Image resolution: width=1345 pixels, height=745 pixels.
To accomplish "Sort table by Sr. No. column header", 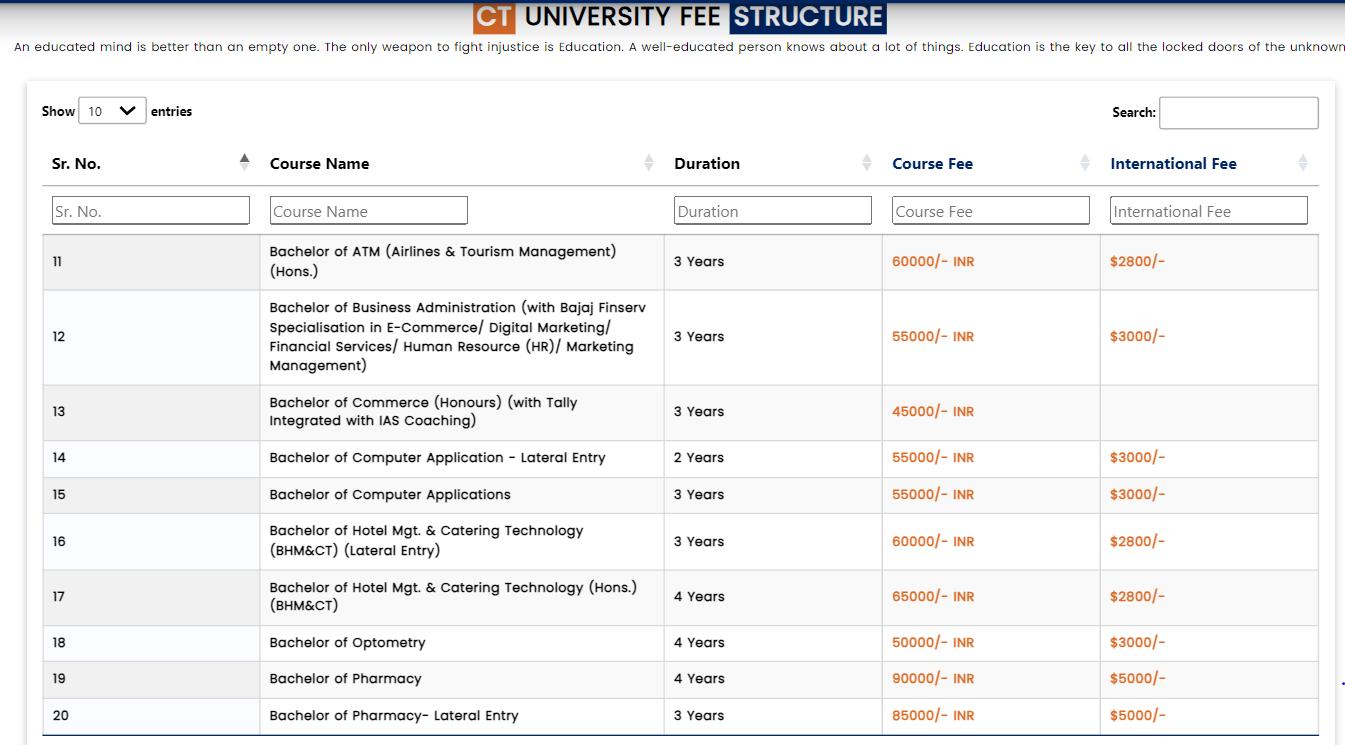I will tap(150, 163).
